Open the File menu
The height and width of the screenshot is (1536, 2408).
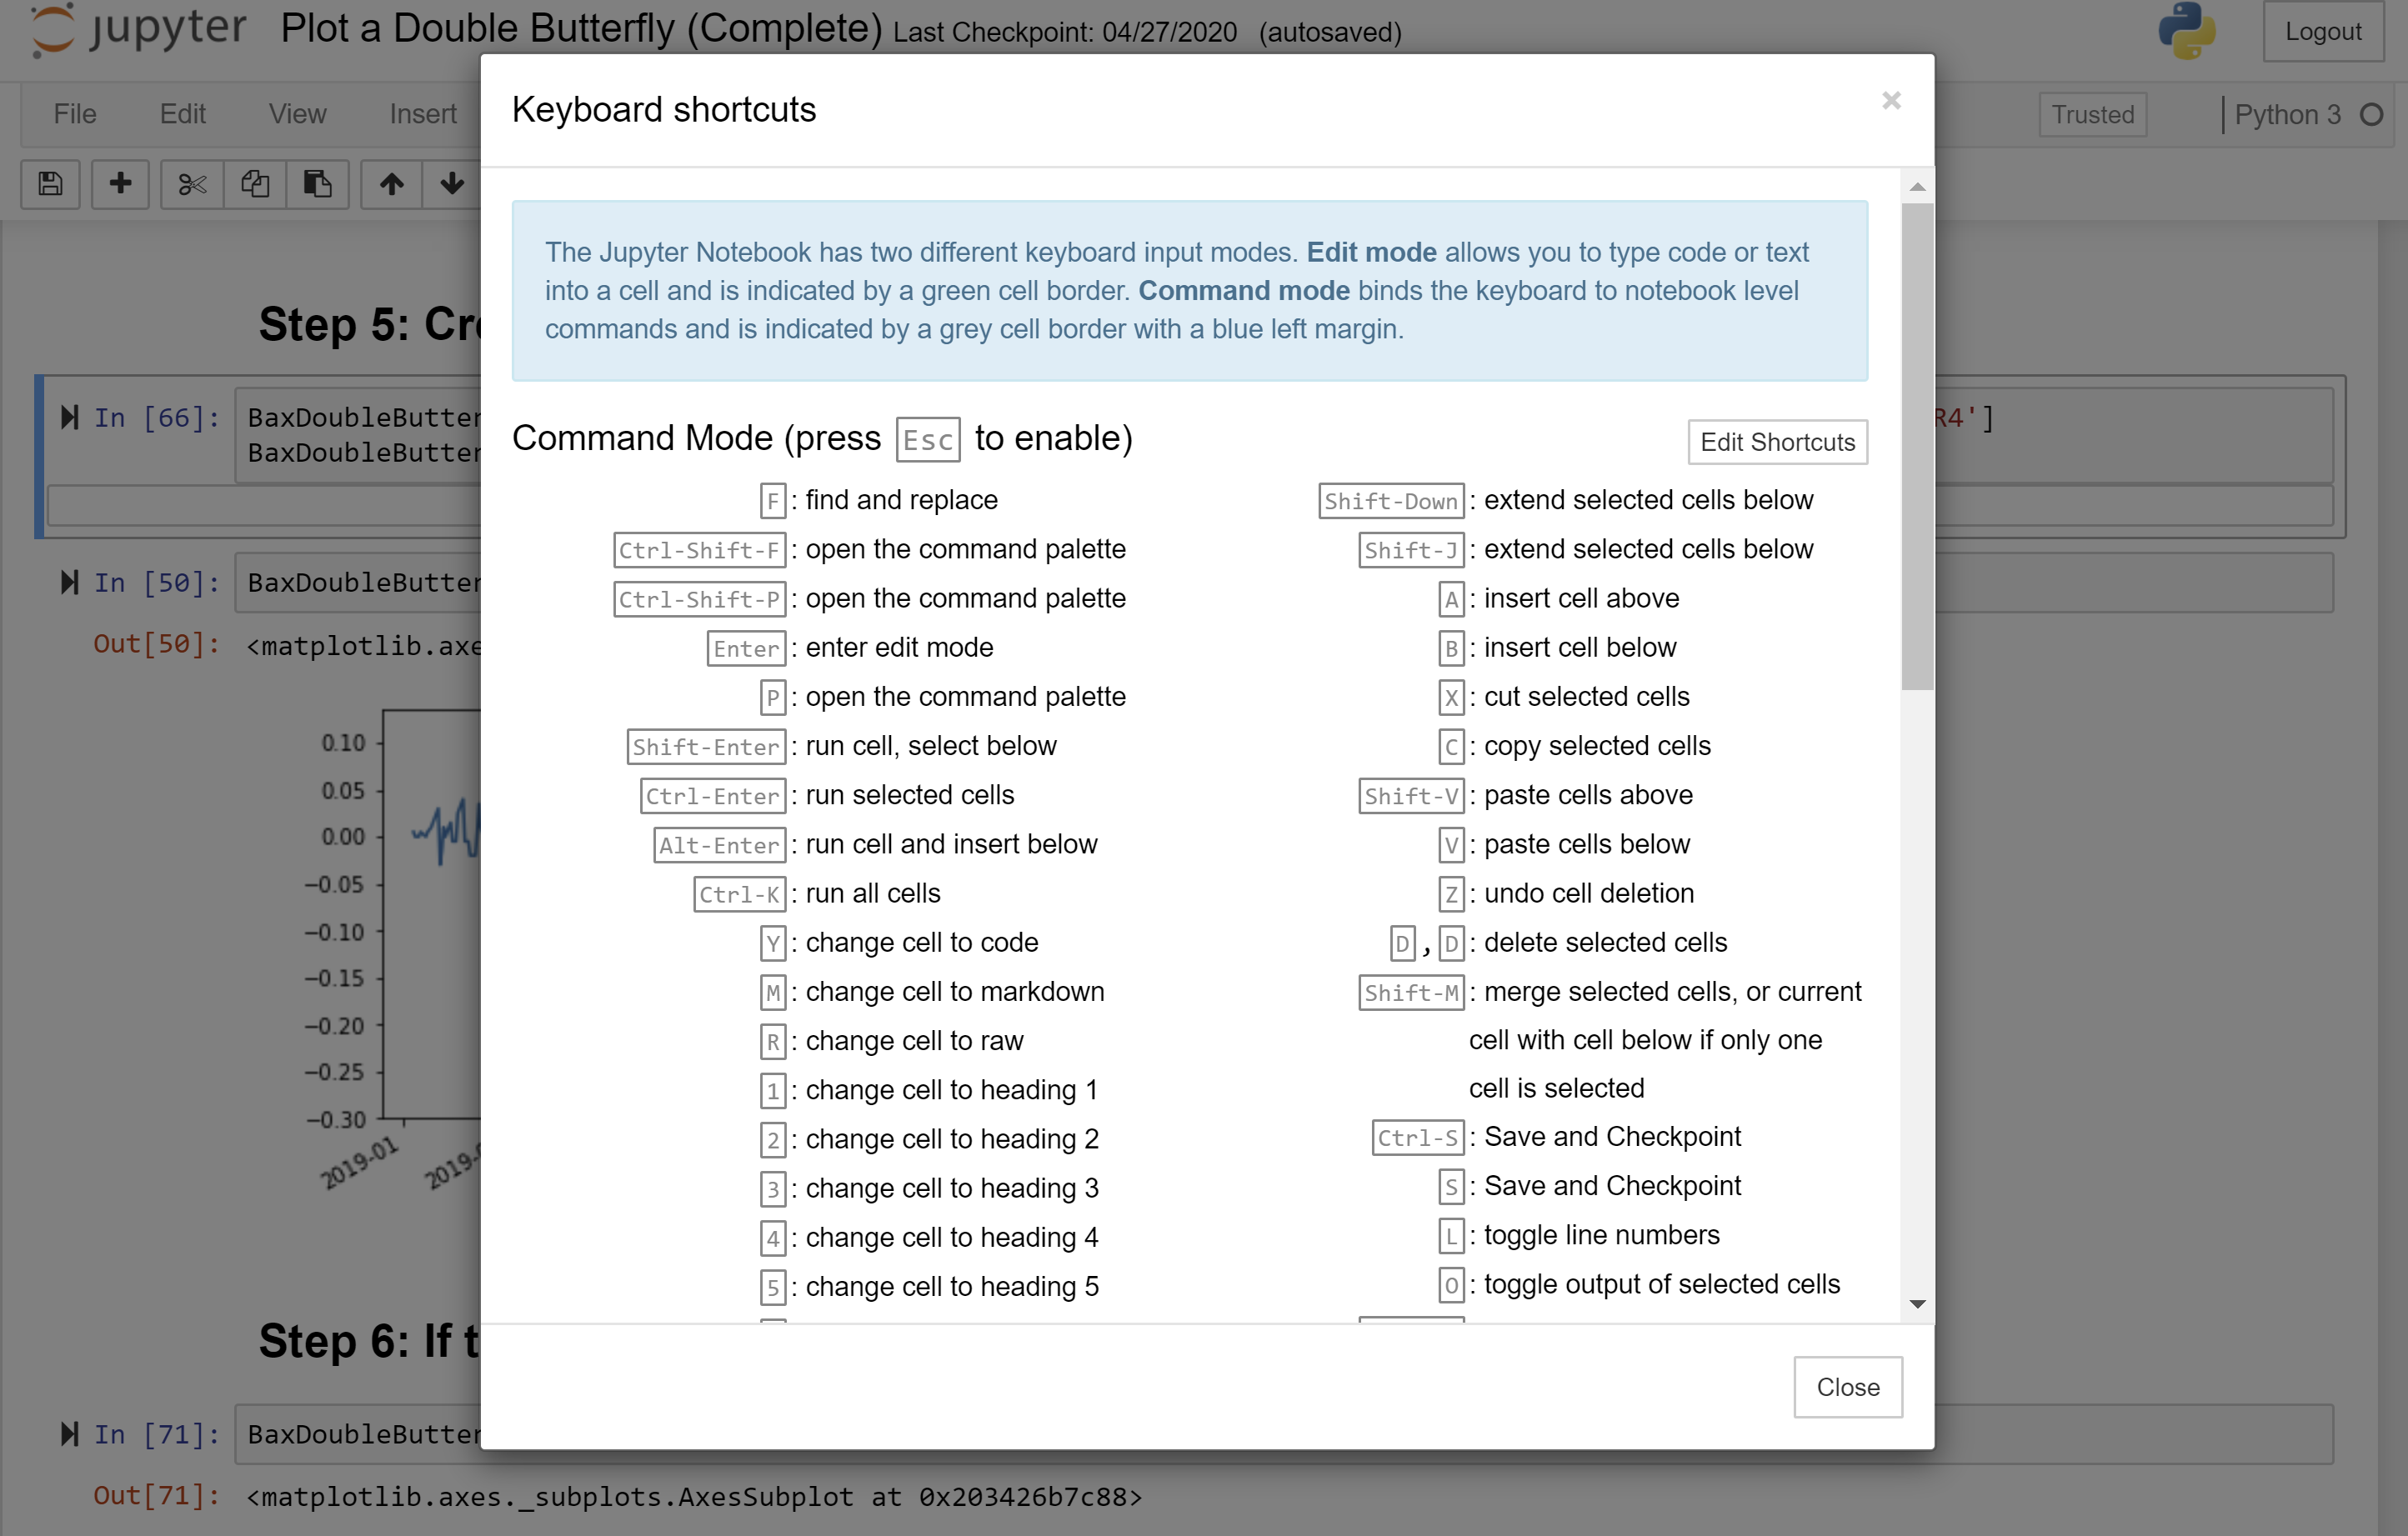pyautogui.click(x=72, y=113)
